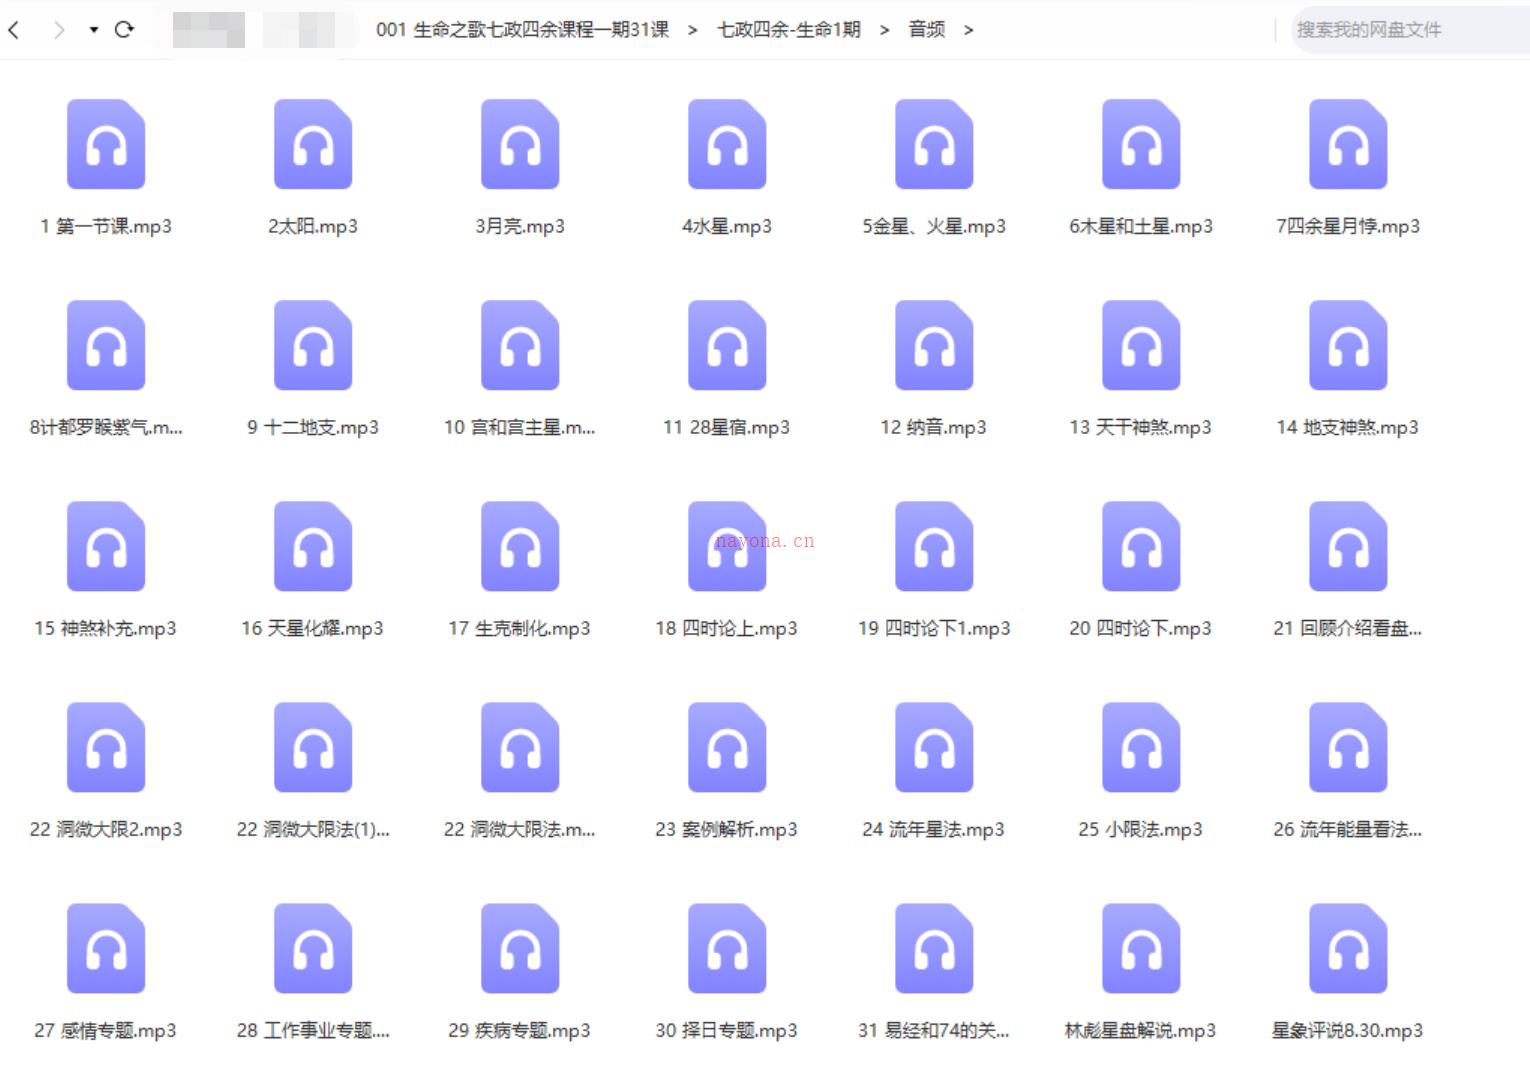Select audio icon for 4水星.mp3
The height and width of the screenshot is (1080, 1530).
point(727,144)
